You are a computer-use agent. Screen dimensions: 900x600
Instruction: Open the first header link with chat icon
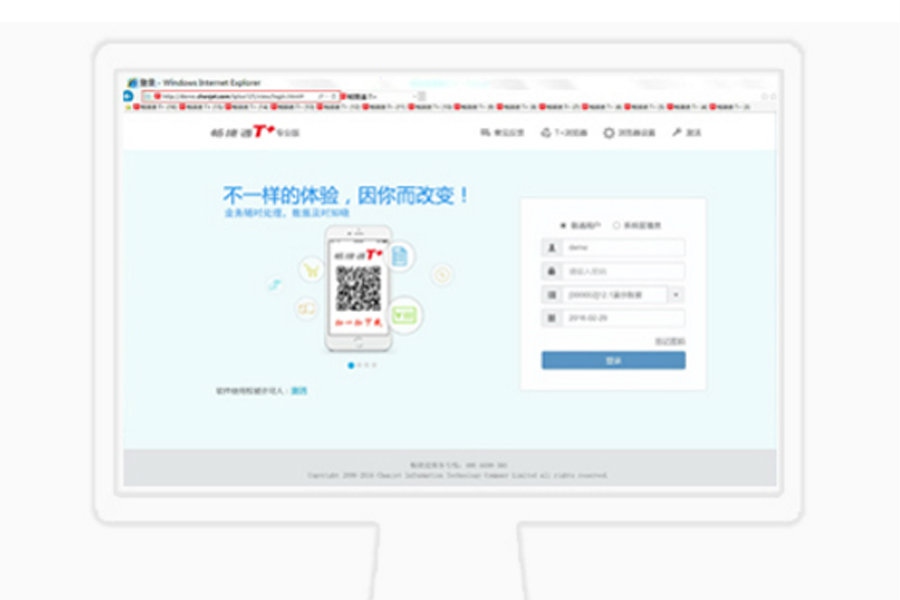502,133
